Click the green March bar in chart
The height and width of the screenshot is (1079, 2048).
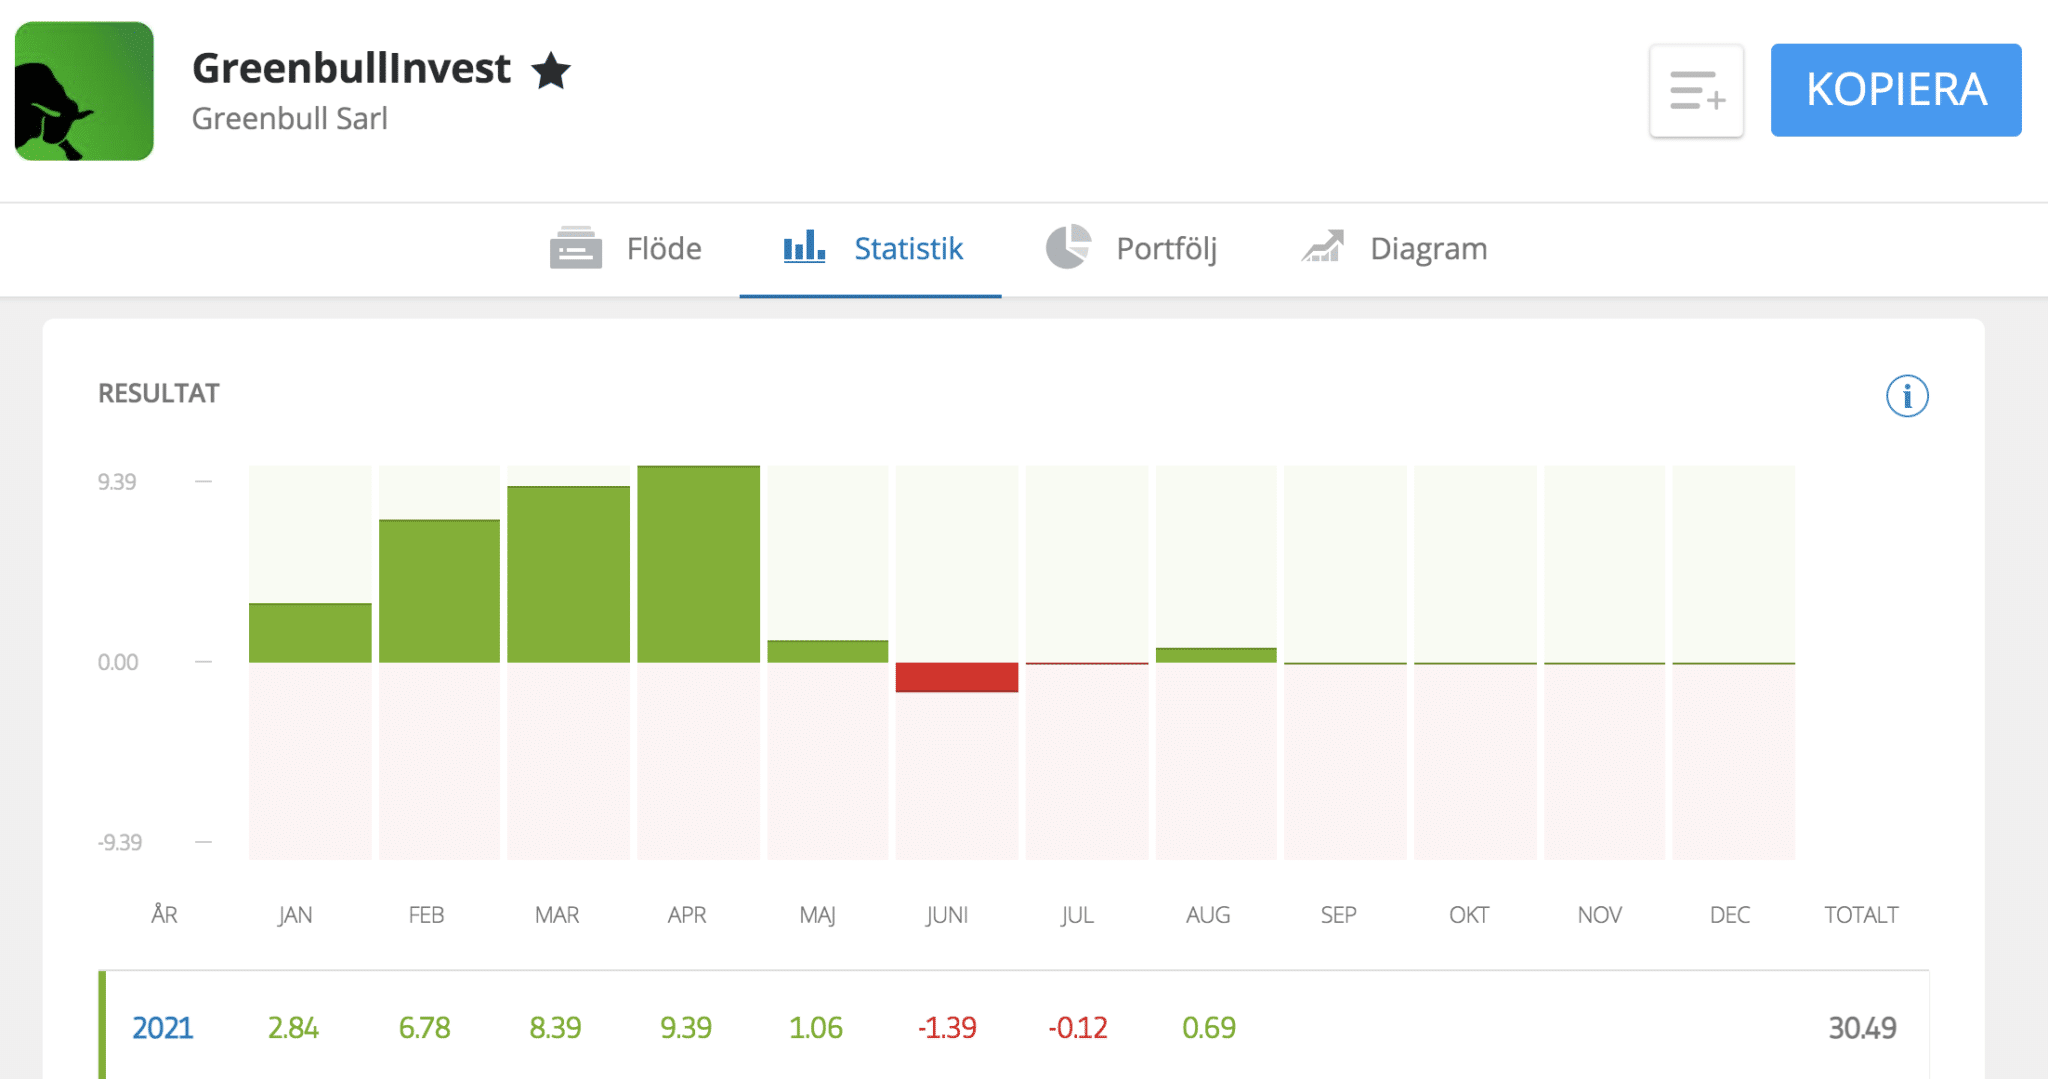point(568,574)
